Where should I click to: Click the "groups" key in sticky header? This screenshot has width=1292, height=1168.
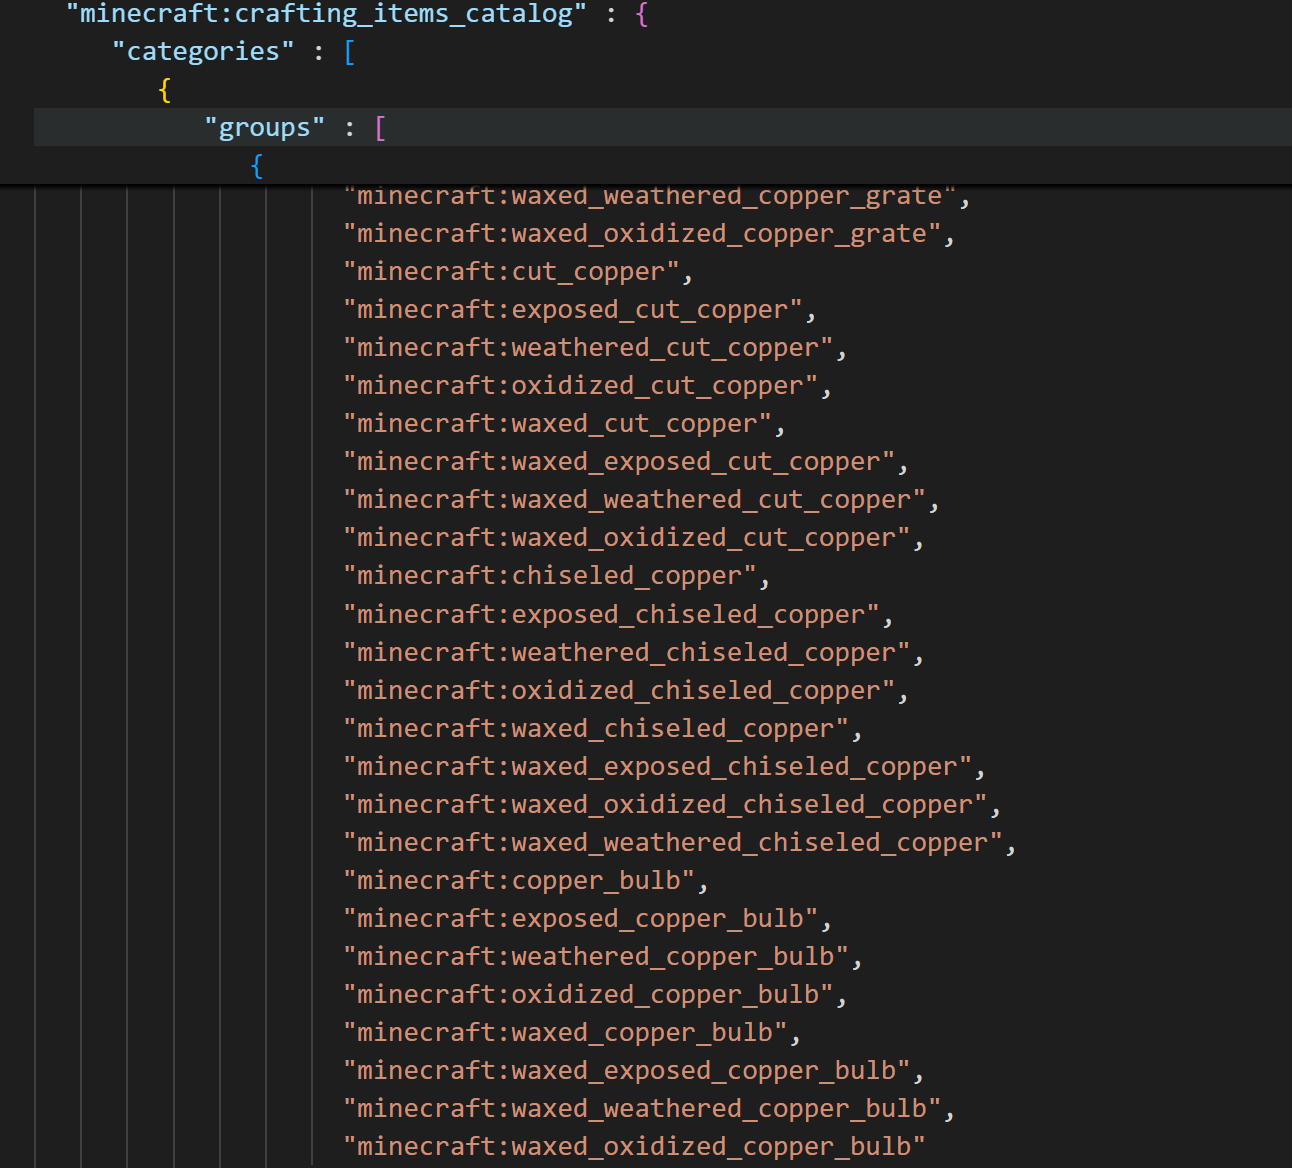(x=265, y=128)
